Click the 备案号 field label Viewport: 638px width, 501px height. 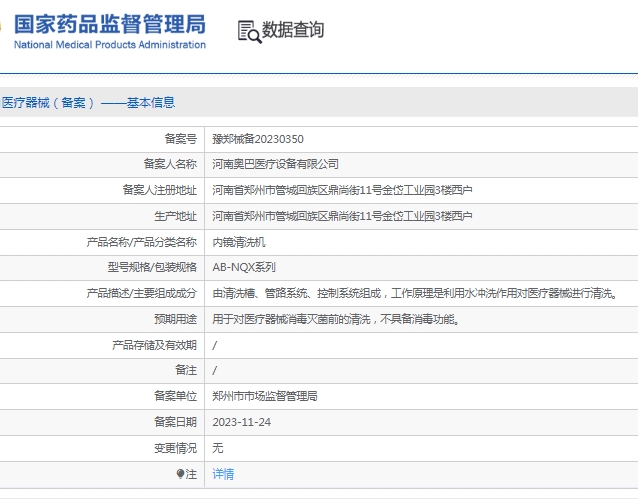coord(181,139)
